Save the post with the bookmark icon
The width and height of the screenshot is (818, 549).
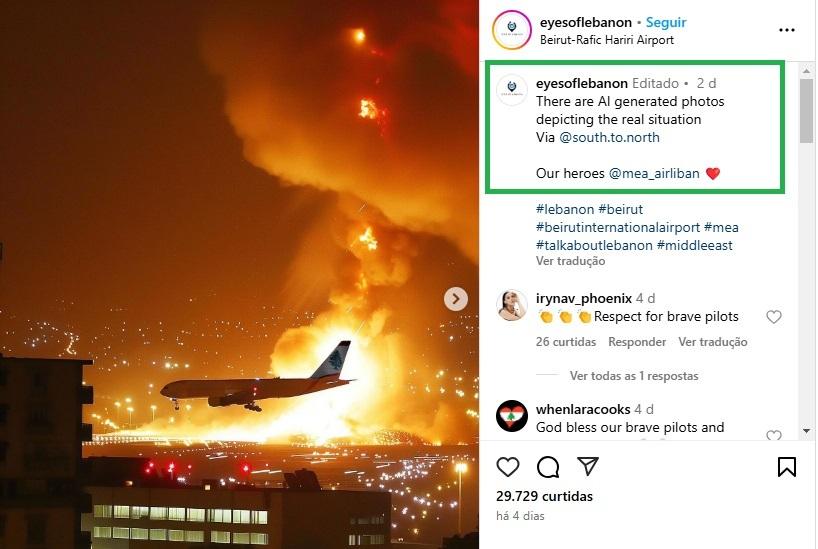(x=787, y=467)
